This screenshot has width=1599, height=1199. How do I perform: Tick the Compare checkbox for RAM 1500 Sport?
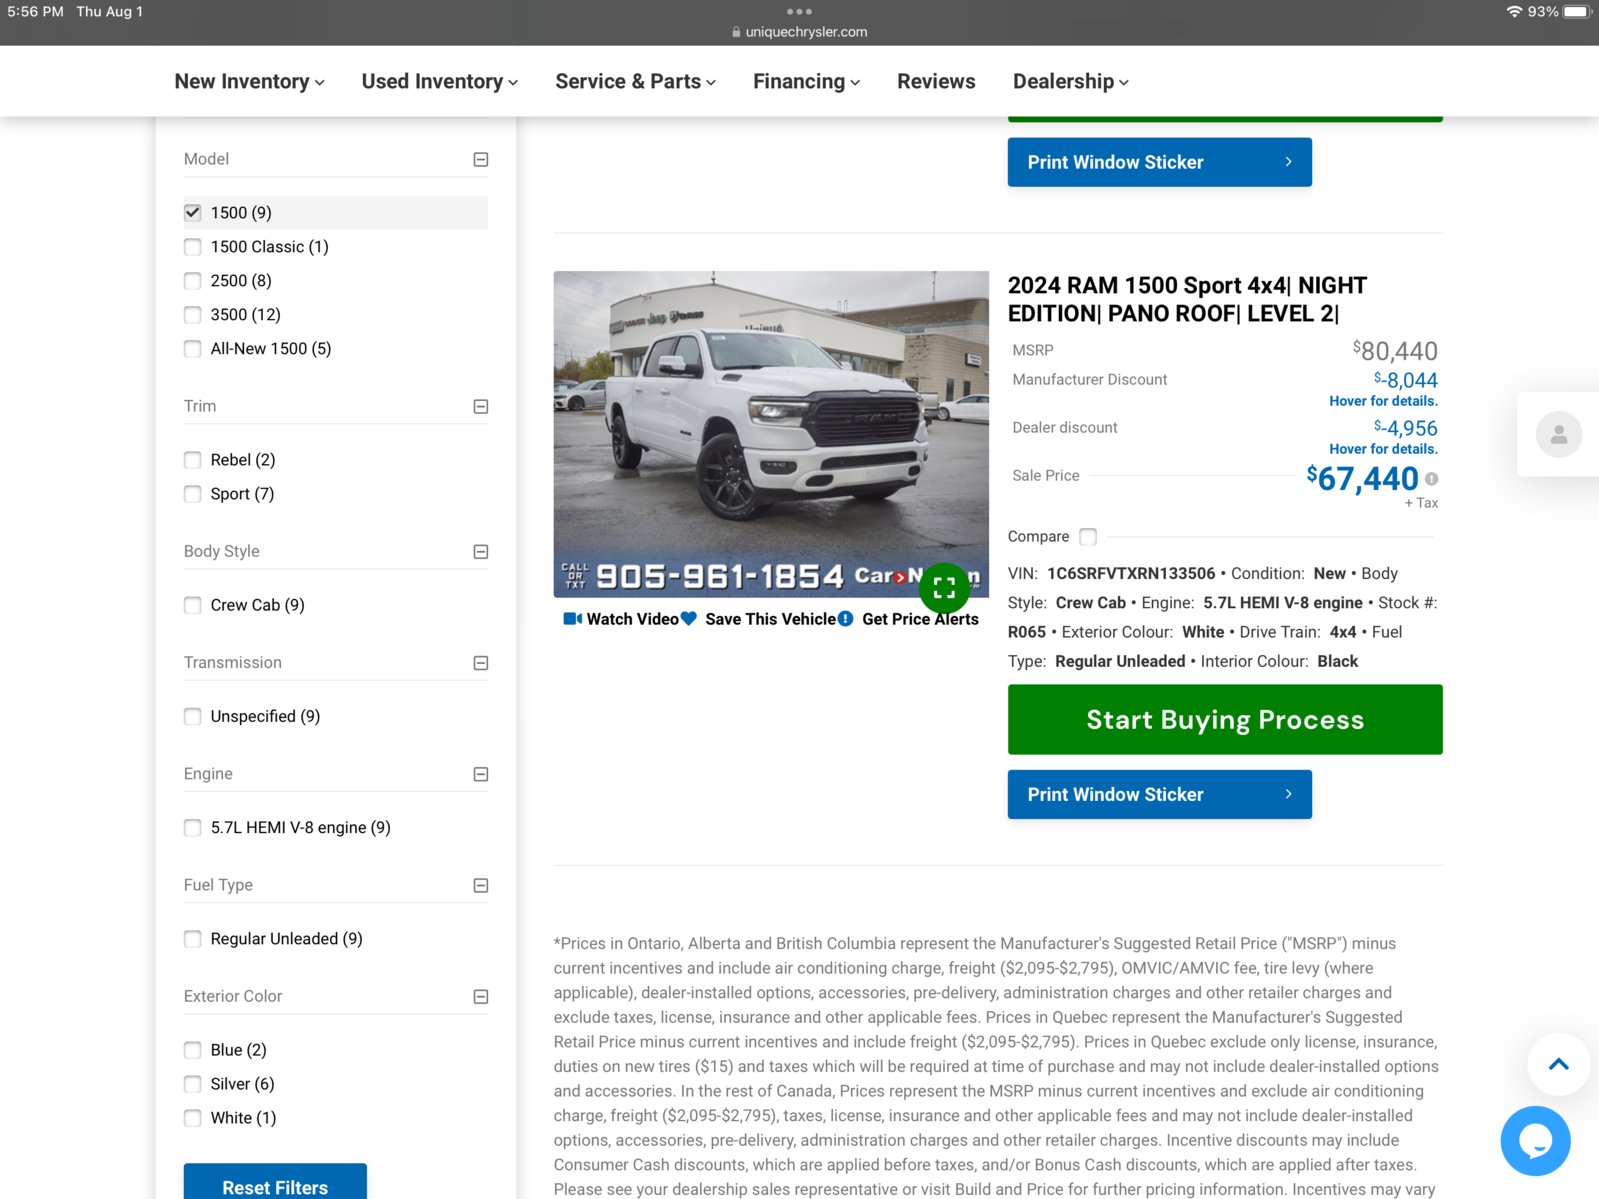(1088, 537)
